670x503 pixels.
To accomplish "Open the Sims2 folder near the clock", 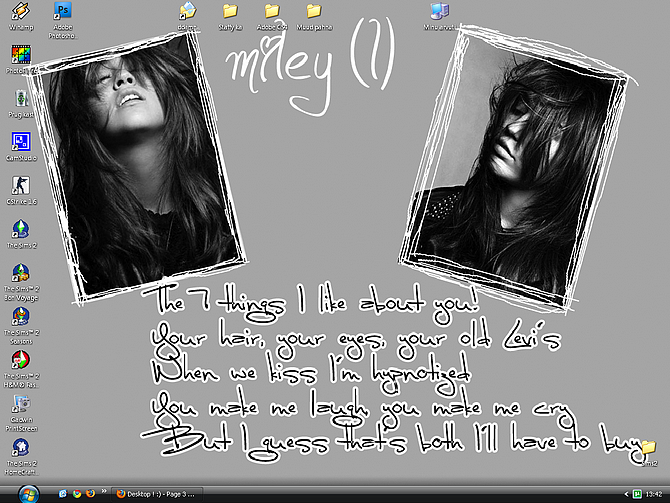I will (648, 452).
